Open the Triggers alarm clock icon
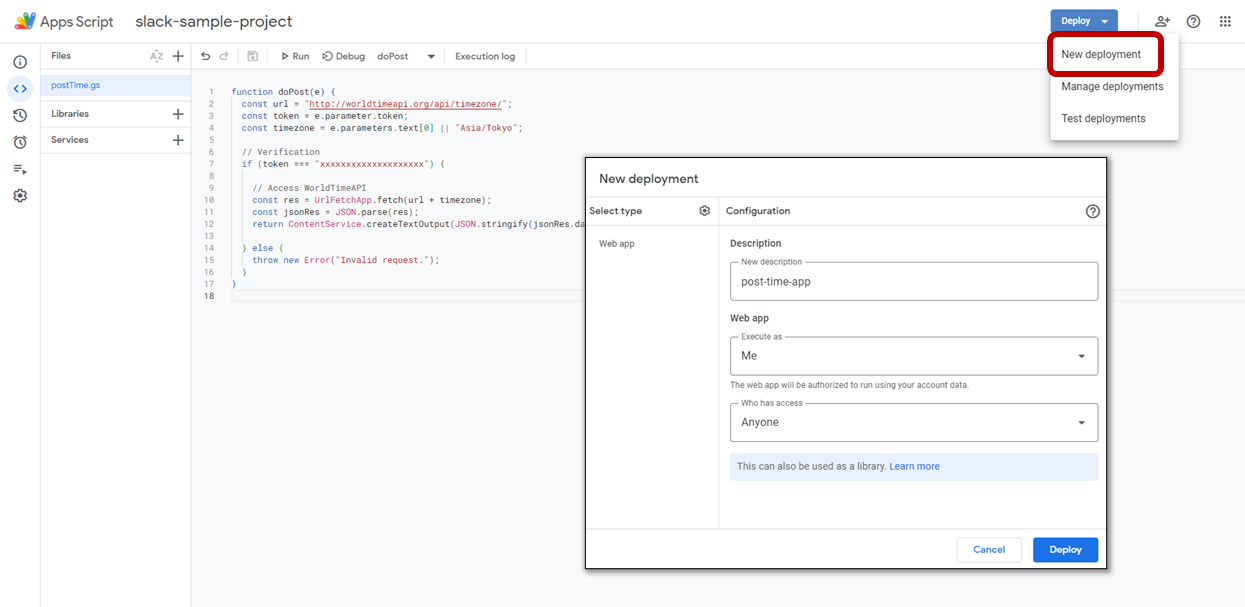Viewport: 1245px width, 607px height. click(20, 141)
